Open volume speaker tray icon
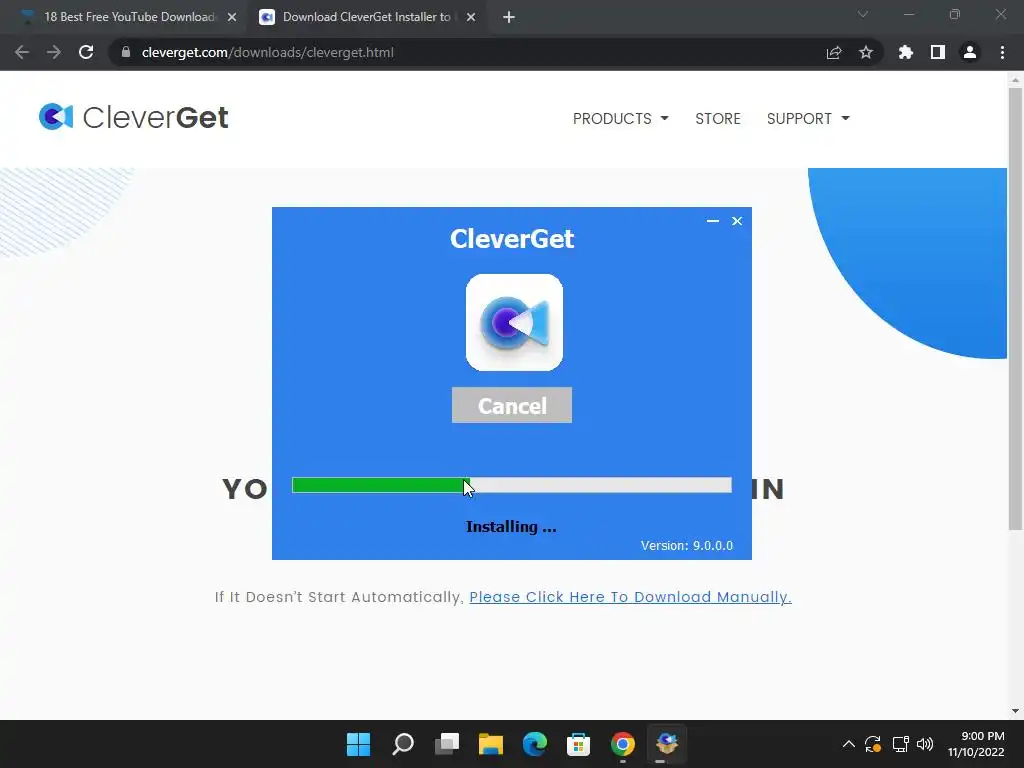1024x768 pixels. tap(925, 744)
